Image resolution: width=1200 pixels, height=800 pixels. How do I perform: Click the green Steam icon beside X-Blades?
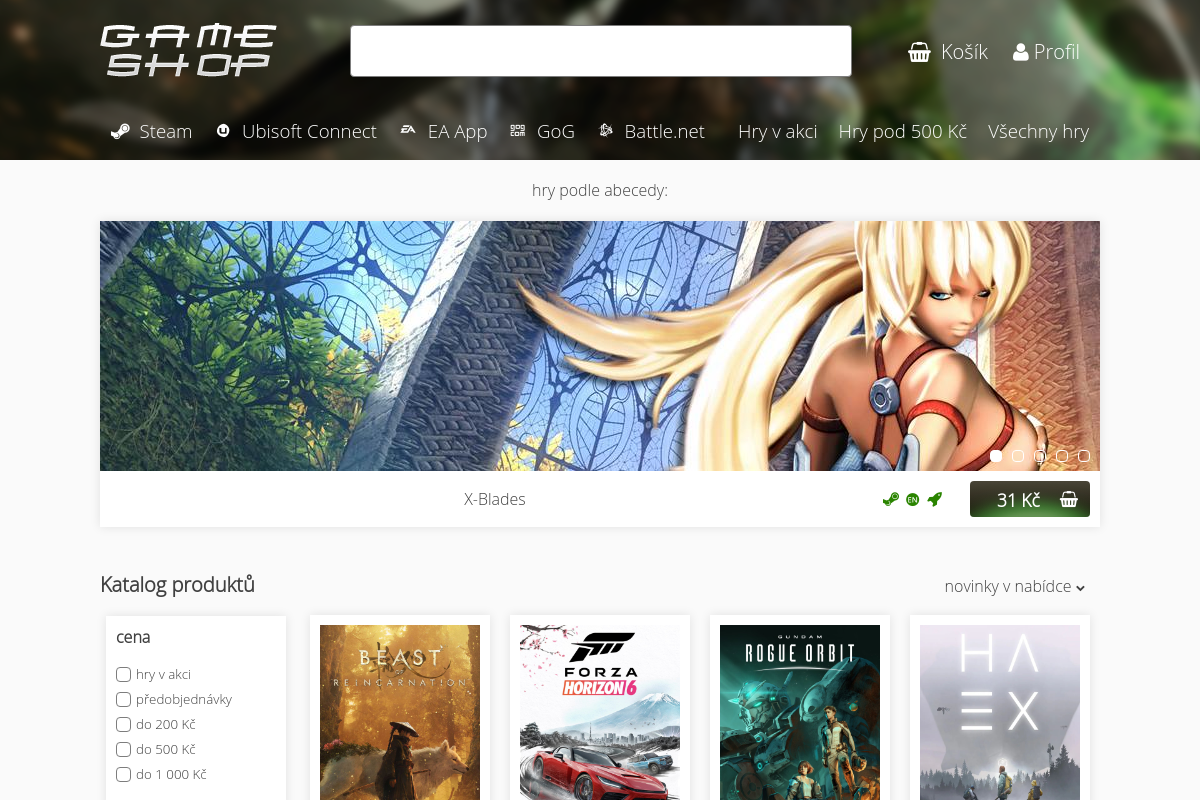click(x=891, y=499)
